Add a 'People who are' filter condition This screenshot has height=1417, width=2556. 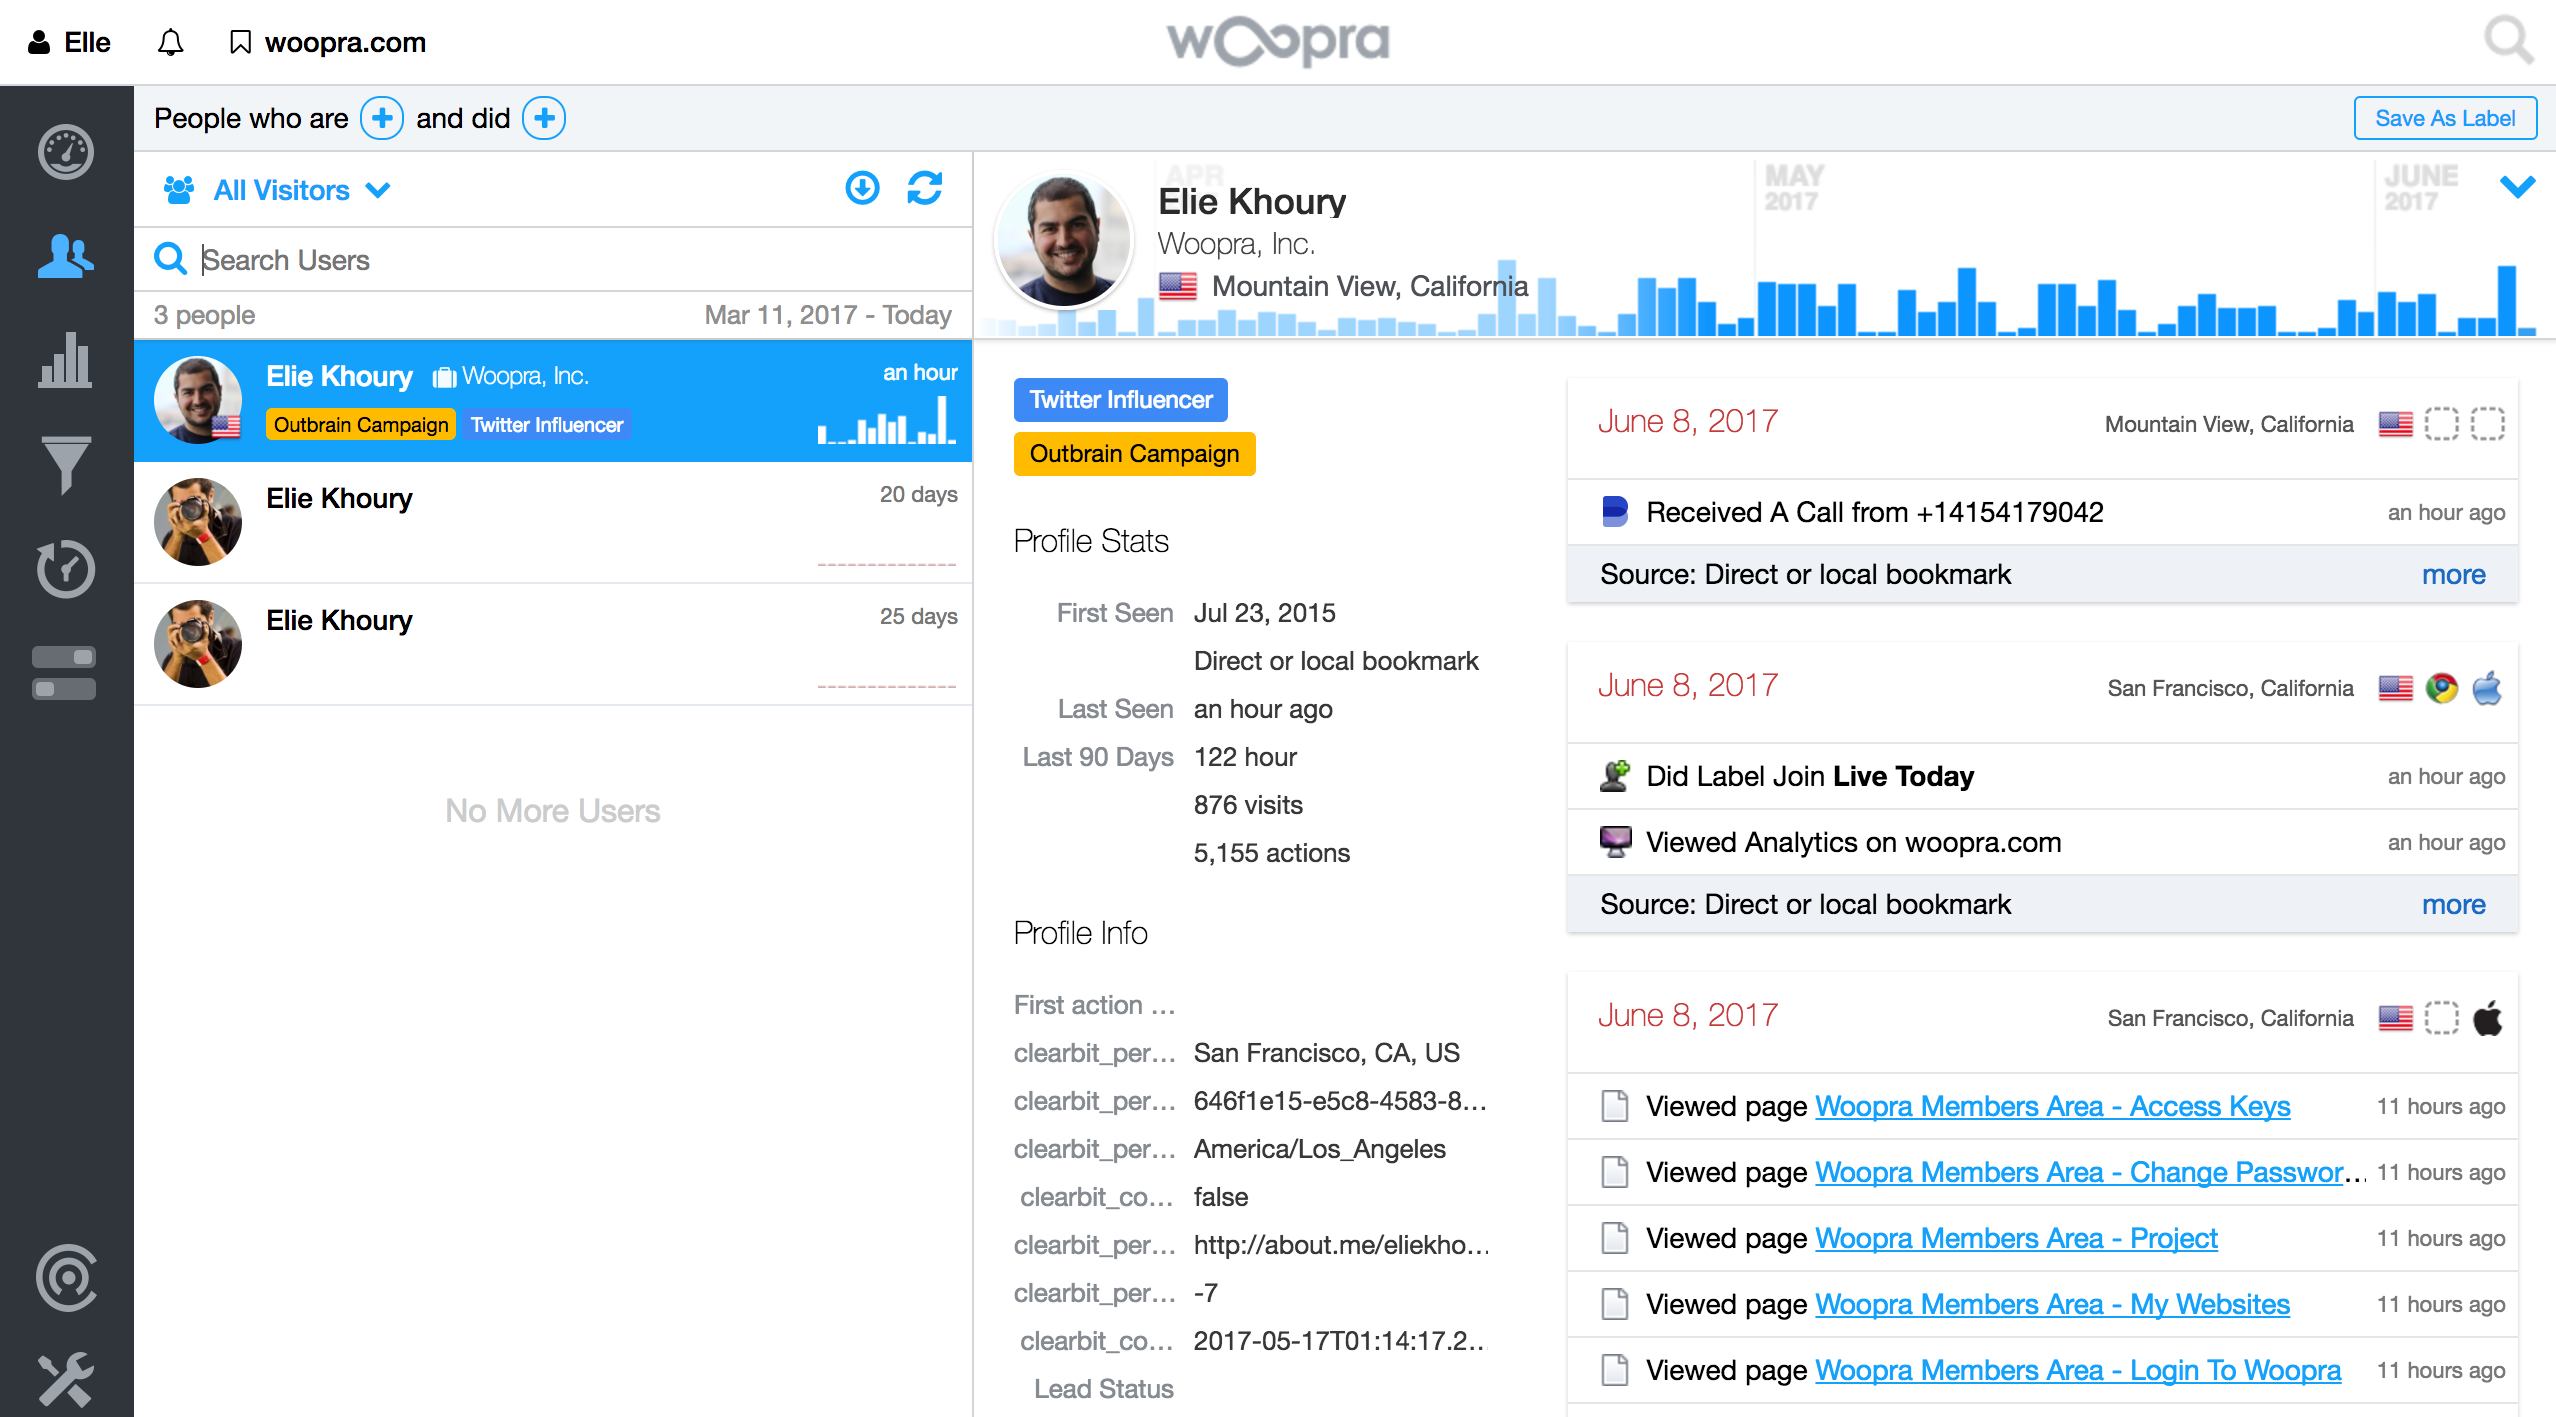tap(382, 118)
